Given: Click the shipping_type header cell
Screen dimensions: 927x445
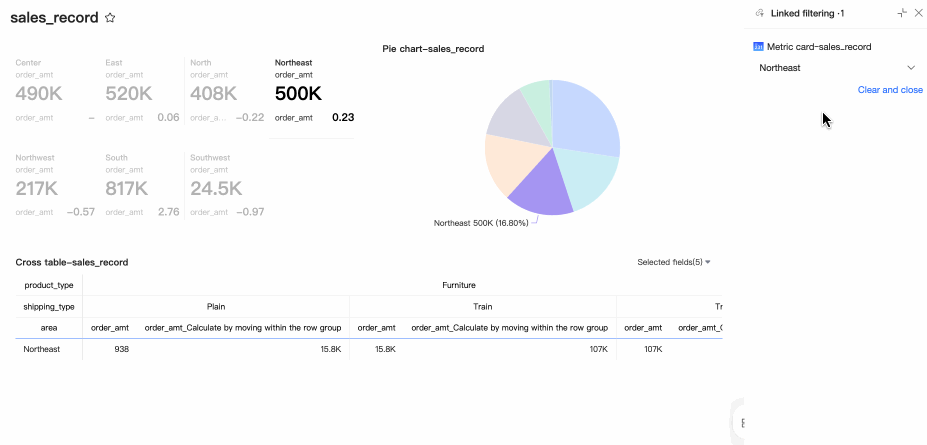Looking at the screenshot, I should (49, 307).
